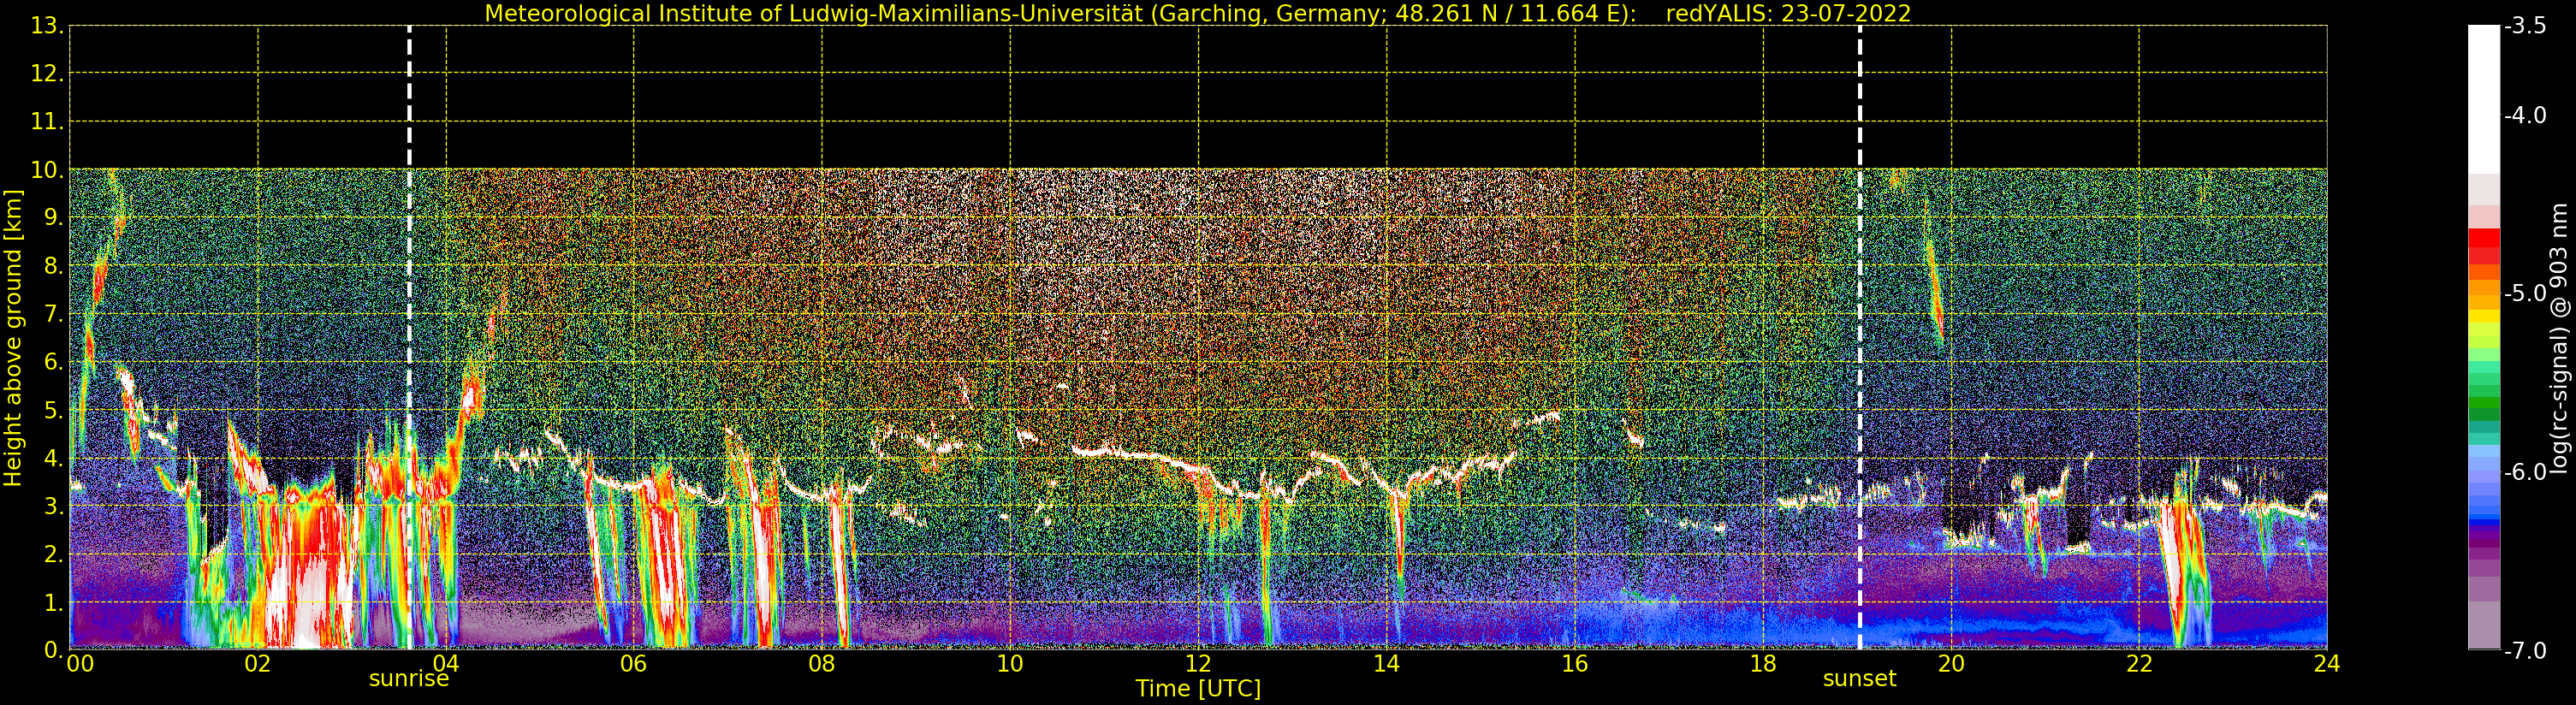Click the colorbar value '-5.0'

click(2525, 293)
